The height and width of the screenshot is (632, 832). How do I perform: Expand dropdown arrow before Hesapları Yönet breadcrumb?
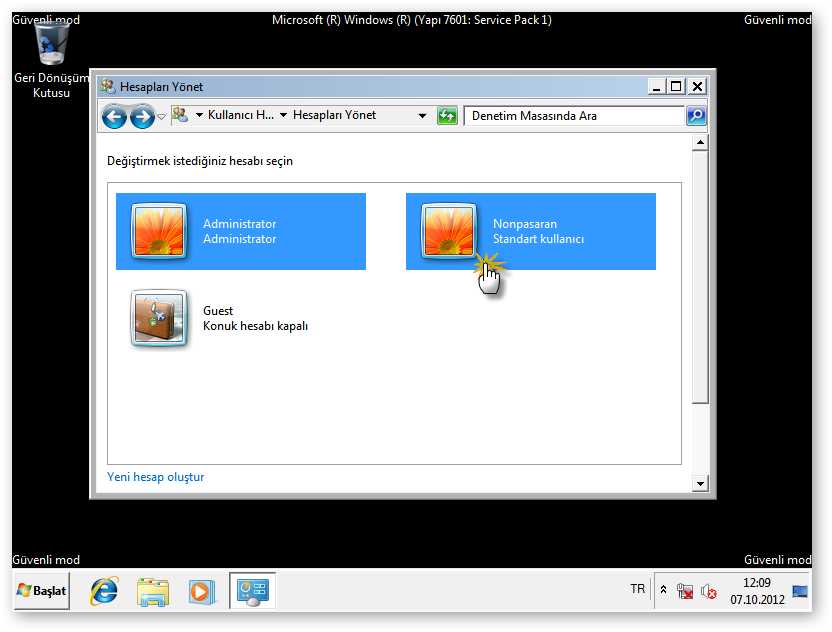[x=283, y=115]
